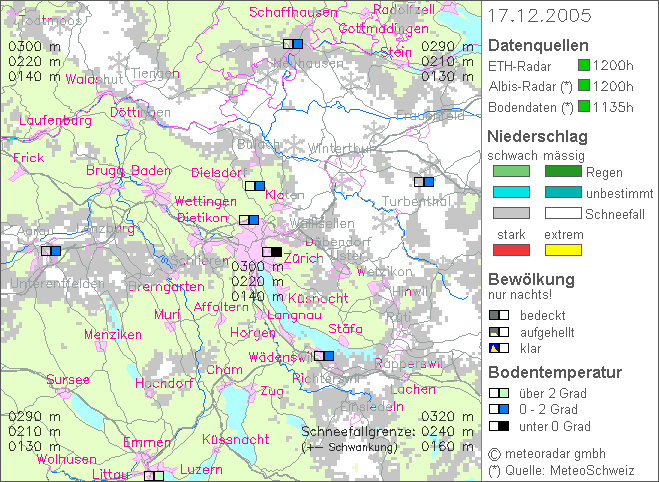Click the cyan 'schwach' unbestimmt swatch
Viewport: 659px width, 482px height.
pos(509,192)
